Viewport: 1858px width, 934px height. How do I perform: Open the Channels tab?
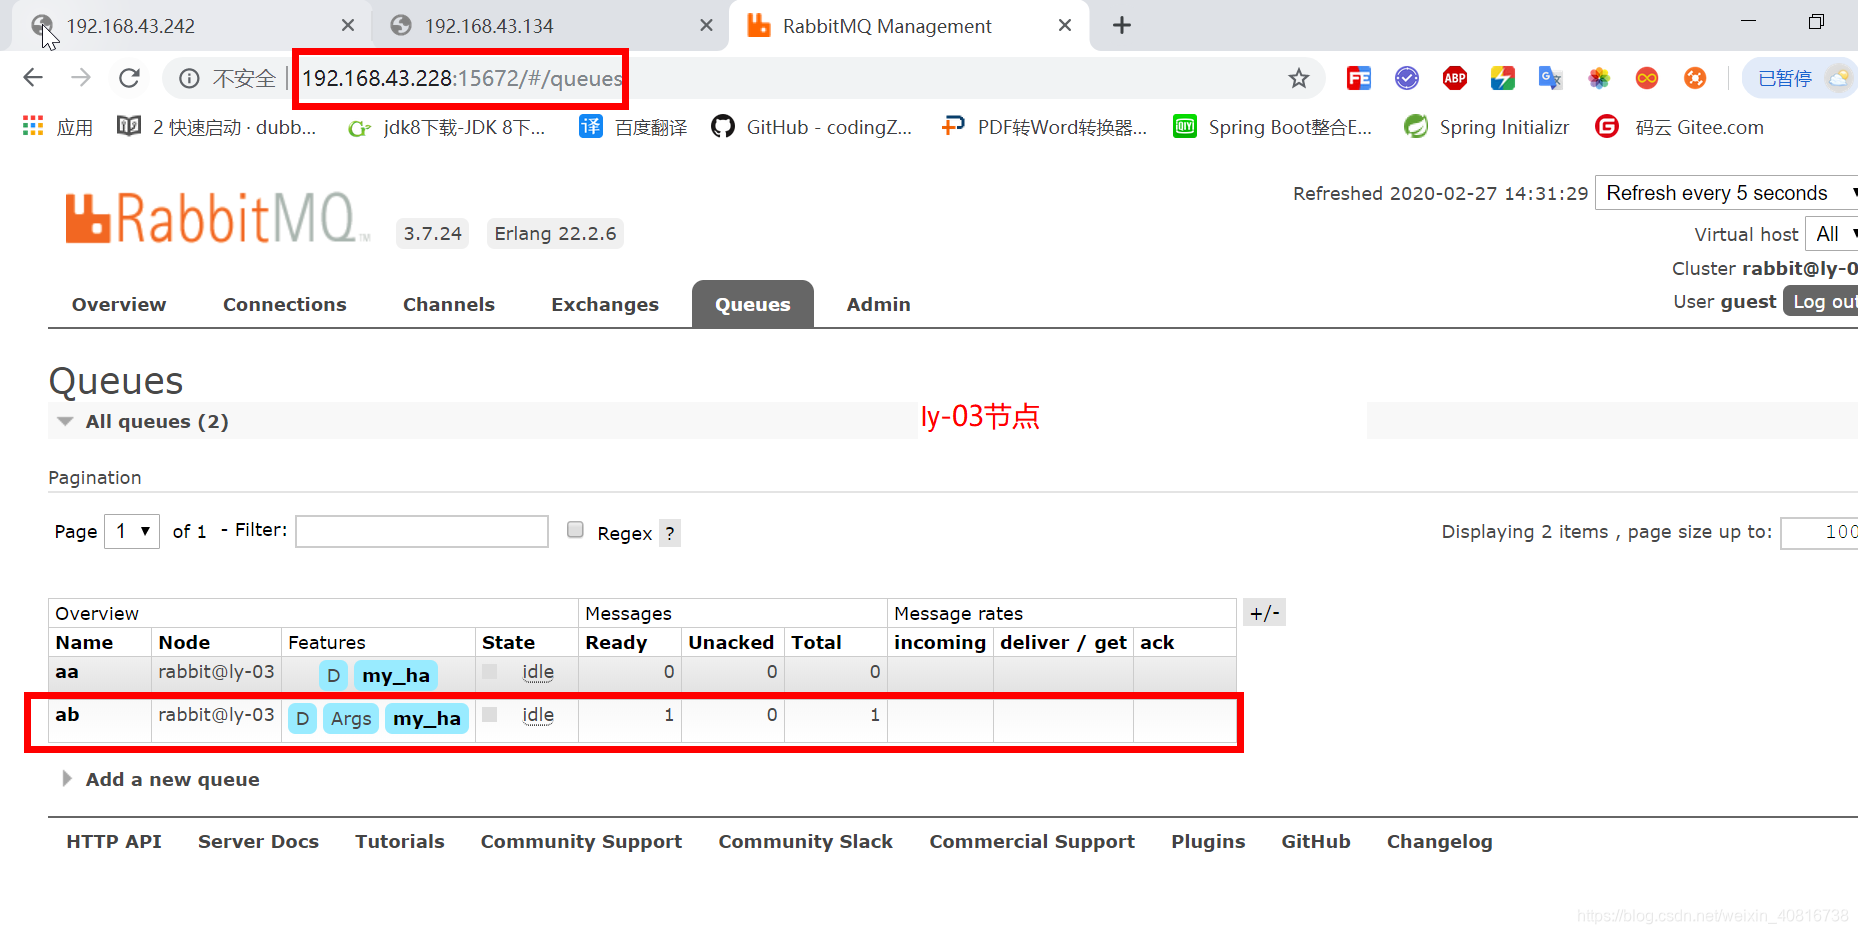pyautogui.click(x=449, y=304)
